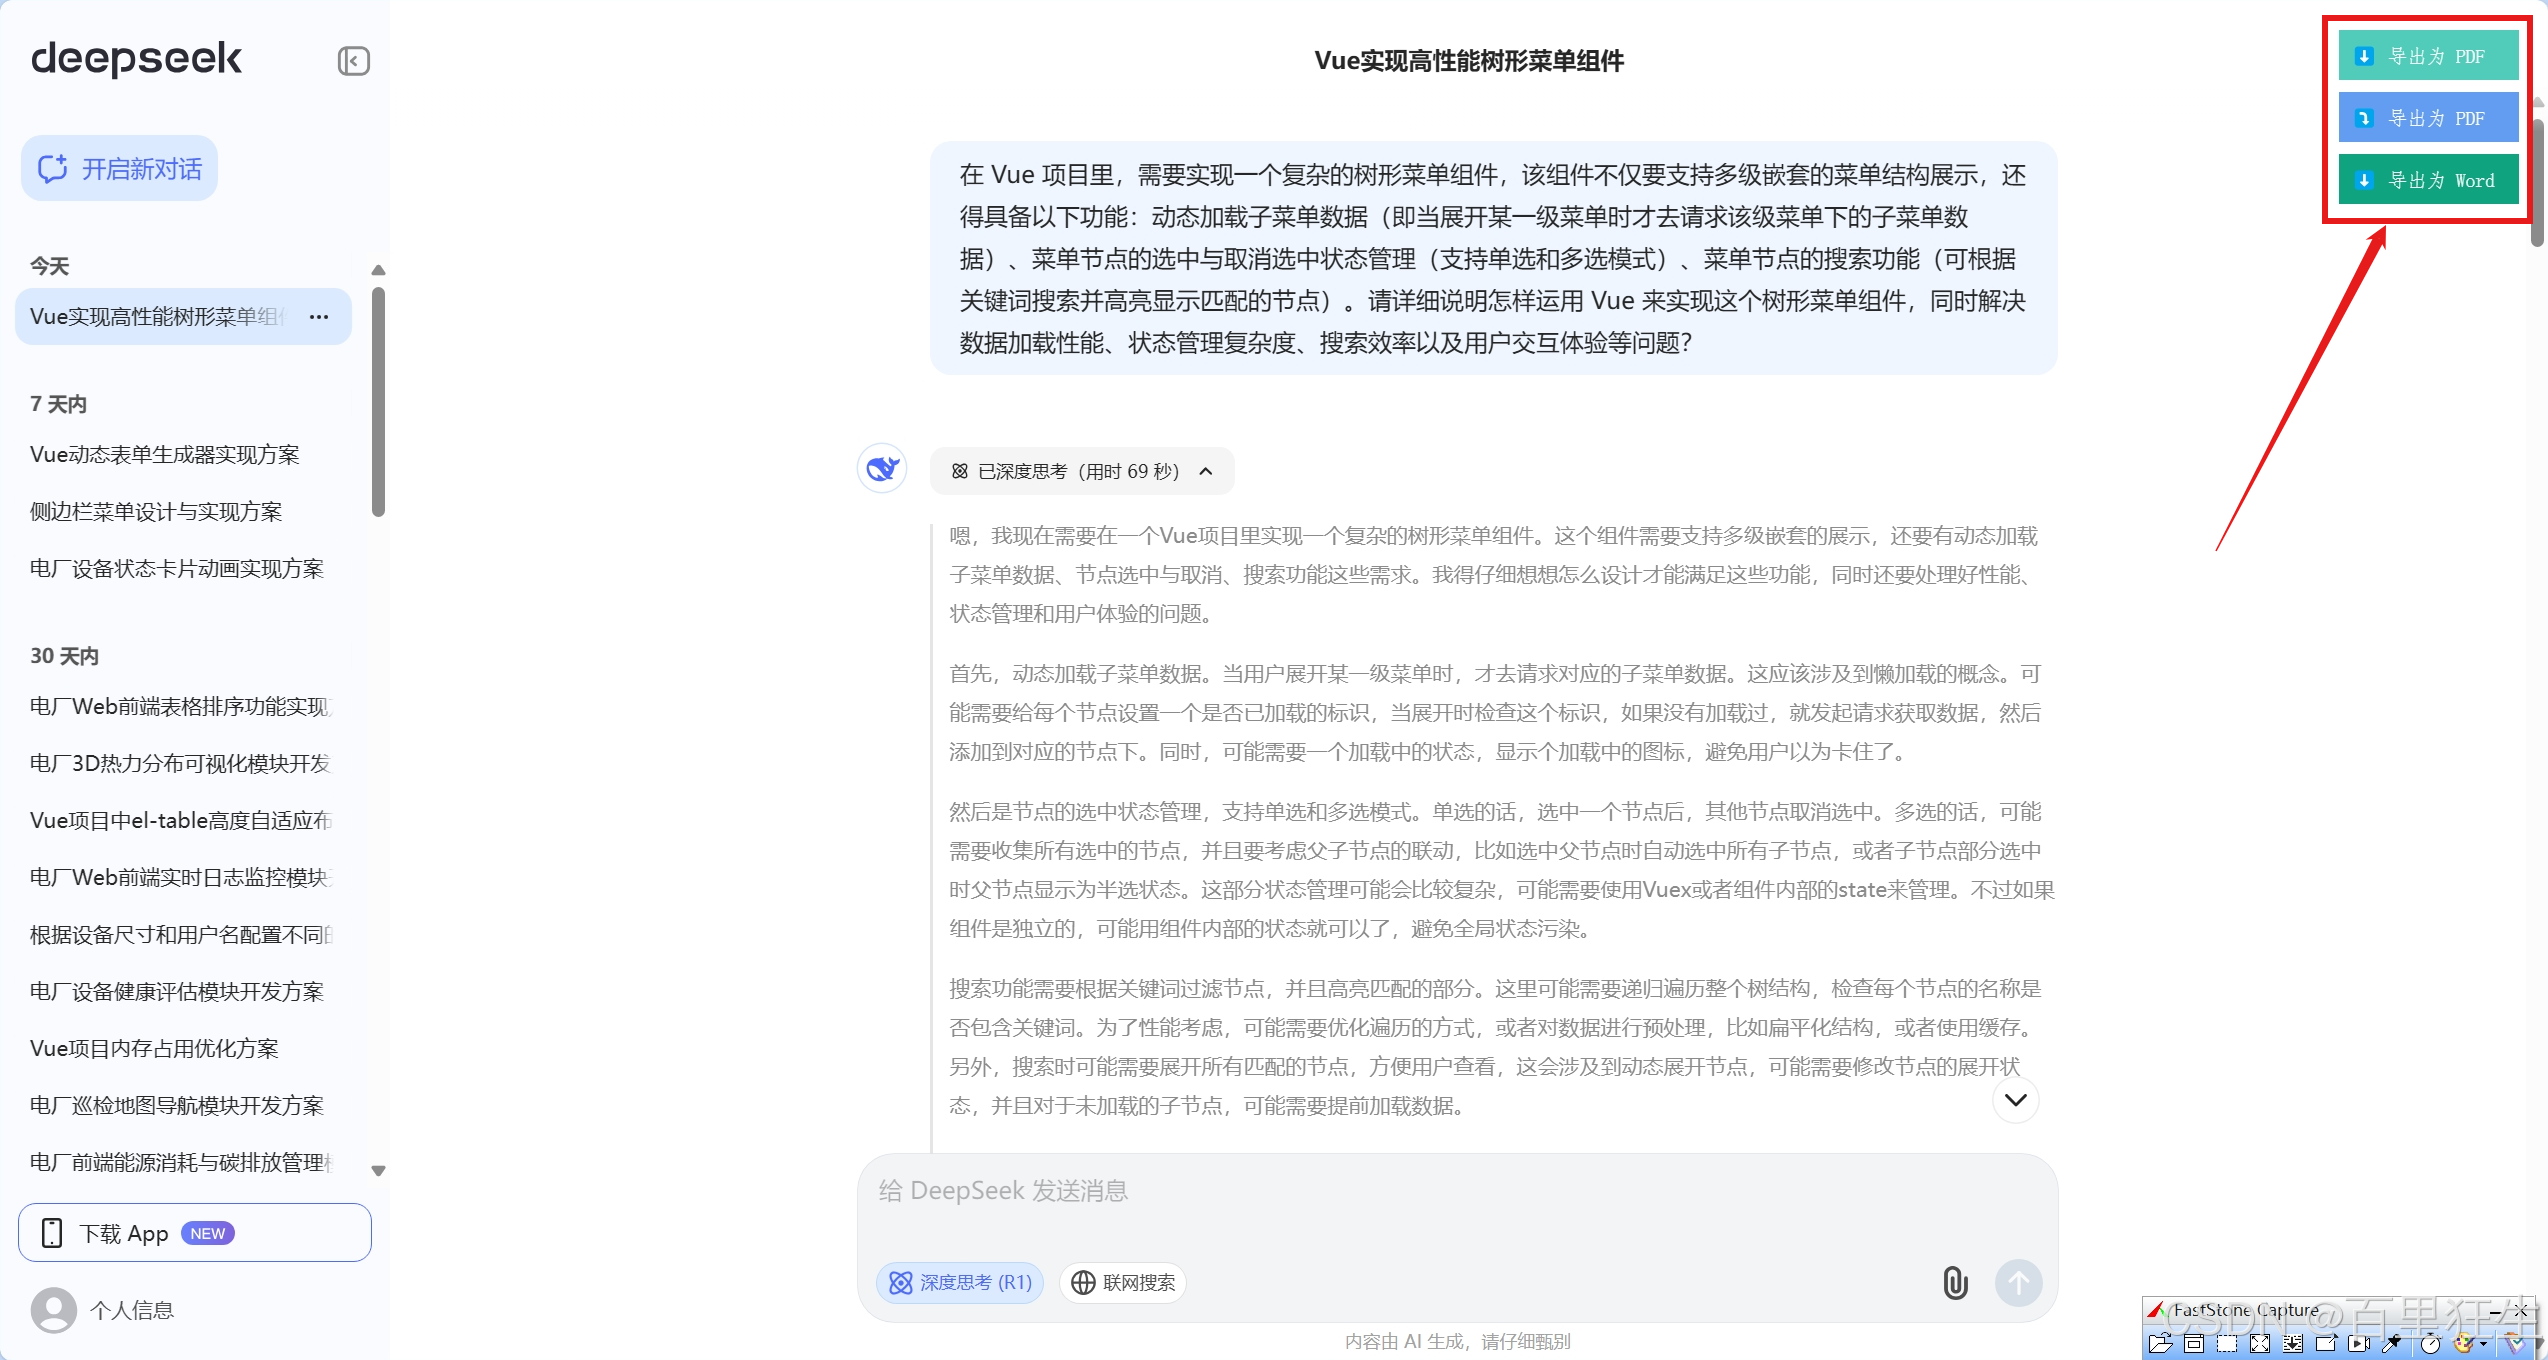Click 开启新对话 button

coord(120,169)
